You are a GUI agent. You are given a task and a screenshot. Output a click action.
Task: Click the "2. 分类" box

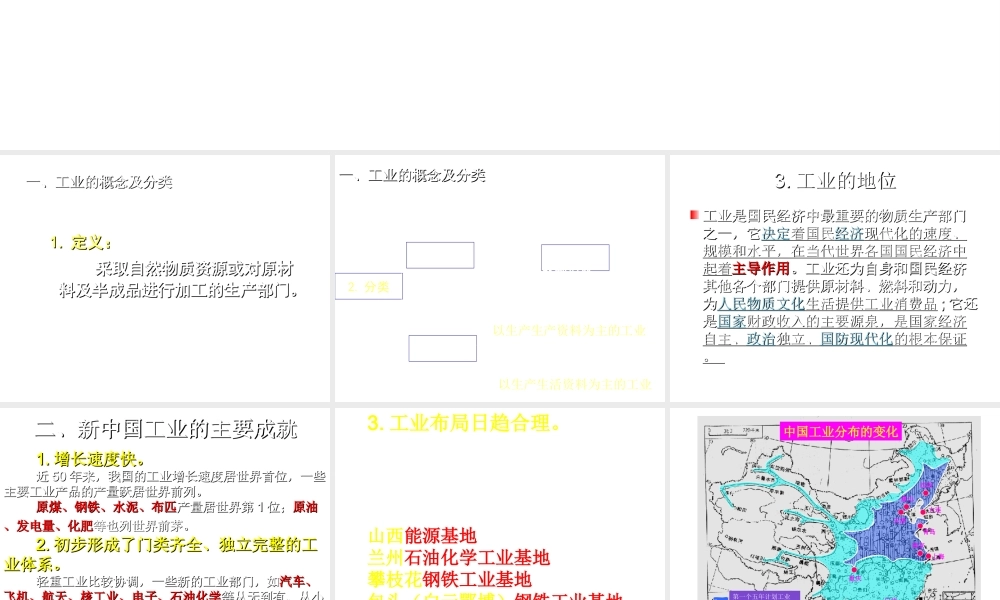(x=369, y=286)
